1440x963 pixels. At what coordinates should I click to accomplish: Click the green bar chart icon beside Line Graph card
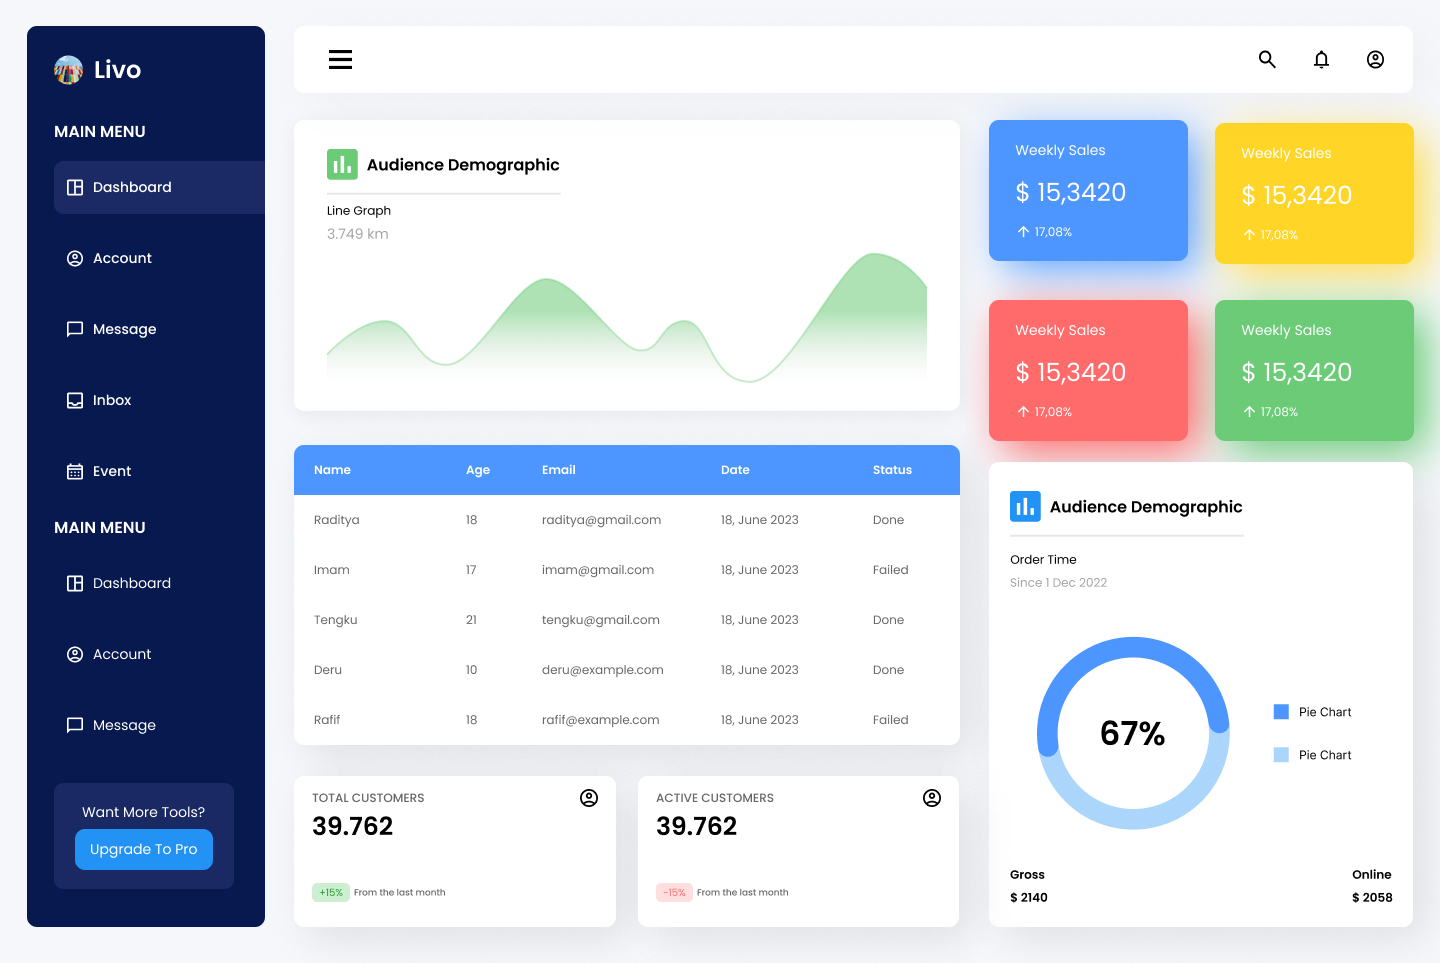point(342,164)
